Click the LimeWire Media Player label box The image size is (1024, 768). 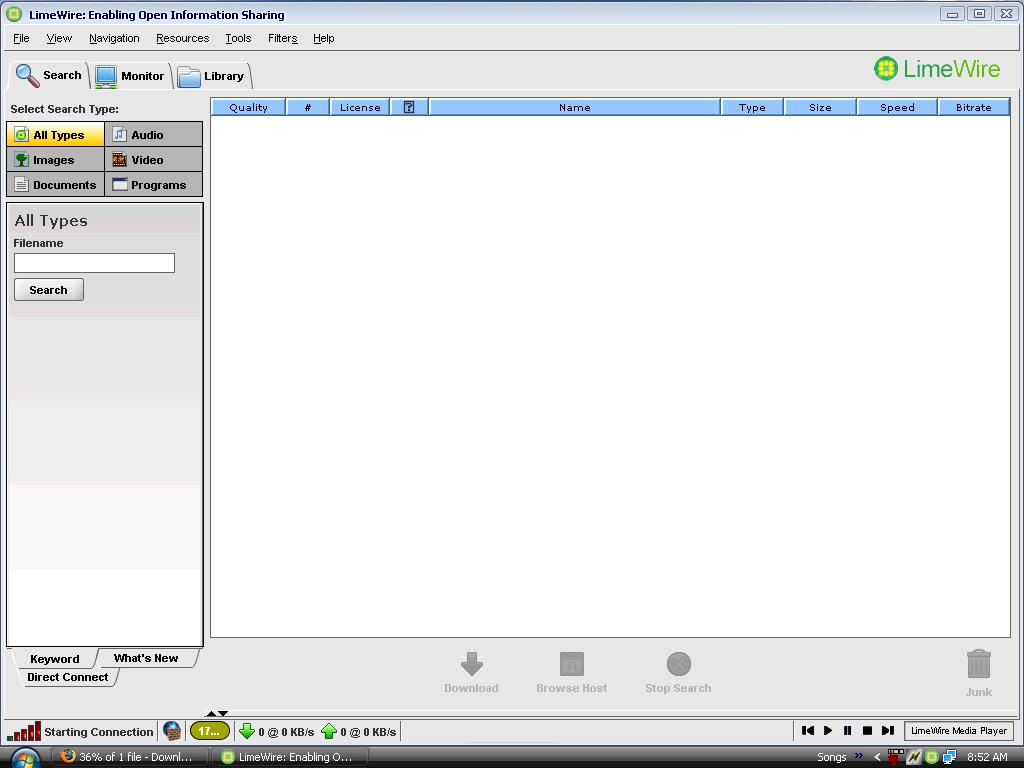(959, 731)
